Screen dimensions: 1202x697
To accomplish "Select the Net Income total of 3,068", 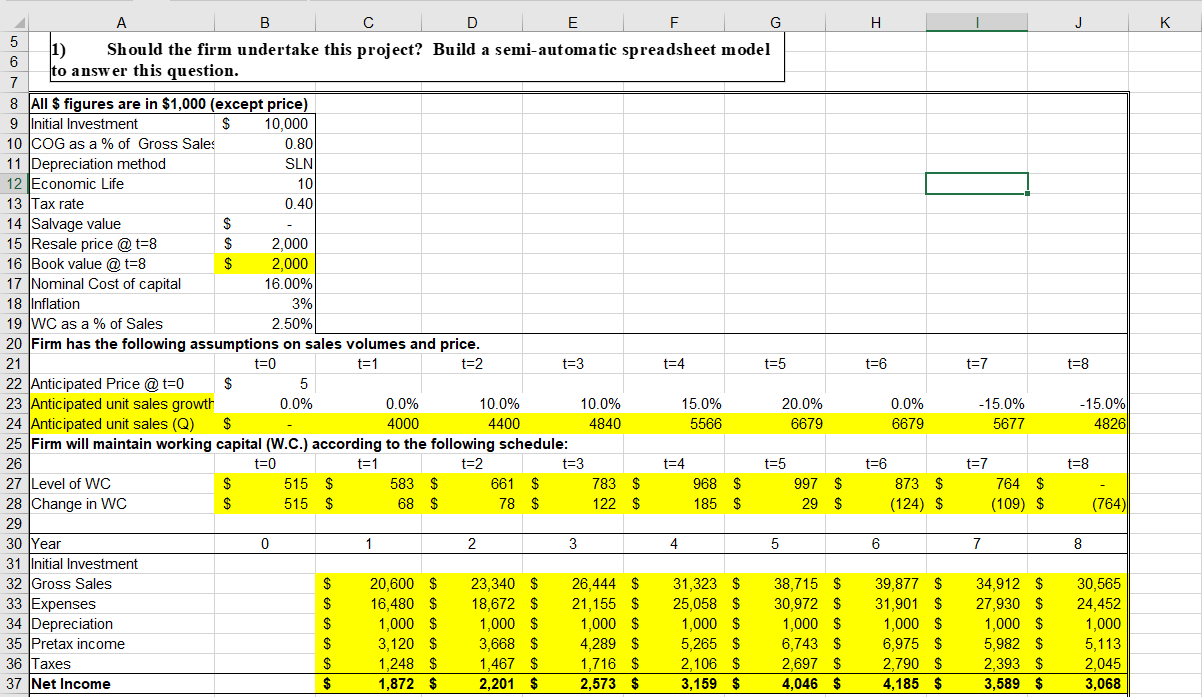I will pos(1077,684).
